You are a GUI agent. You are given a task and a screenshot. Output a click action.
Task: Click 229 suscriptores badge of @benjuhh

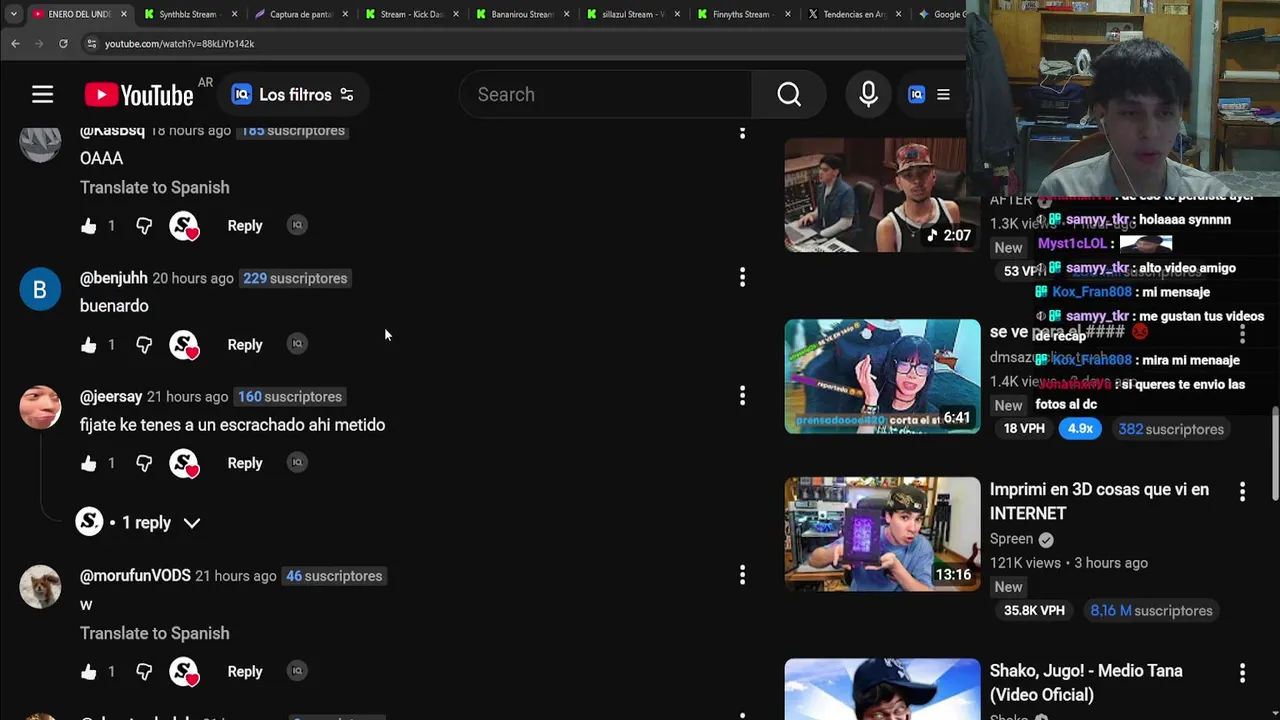pos(295,278)
